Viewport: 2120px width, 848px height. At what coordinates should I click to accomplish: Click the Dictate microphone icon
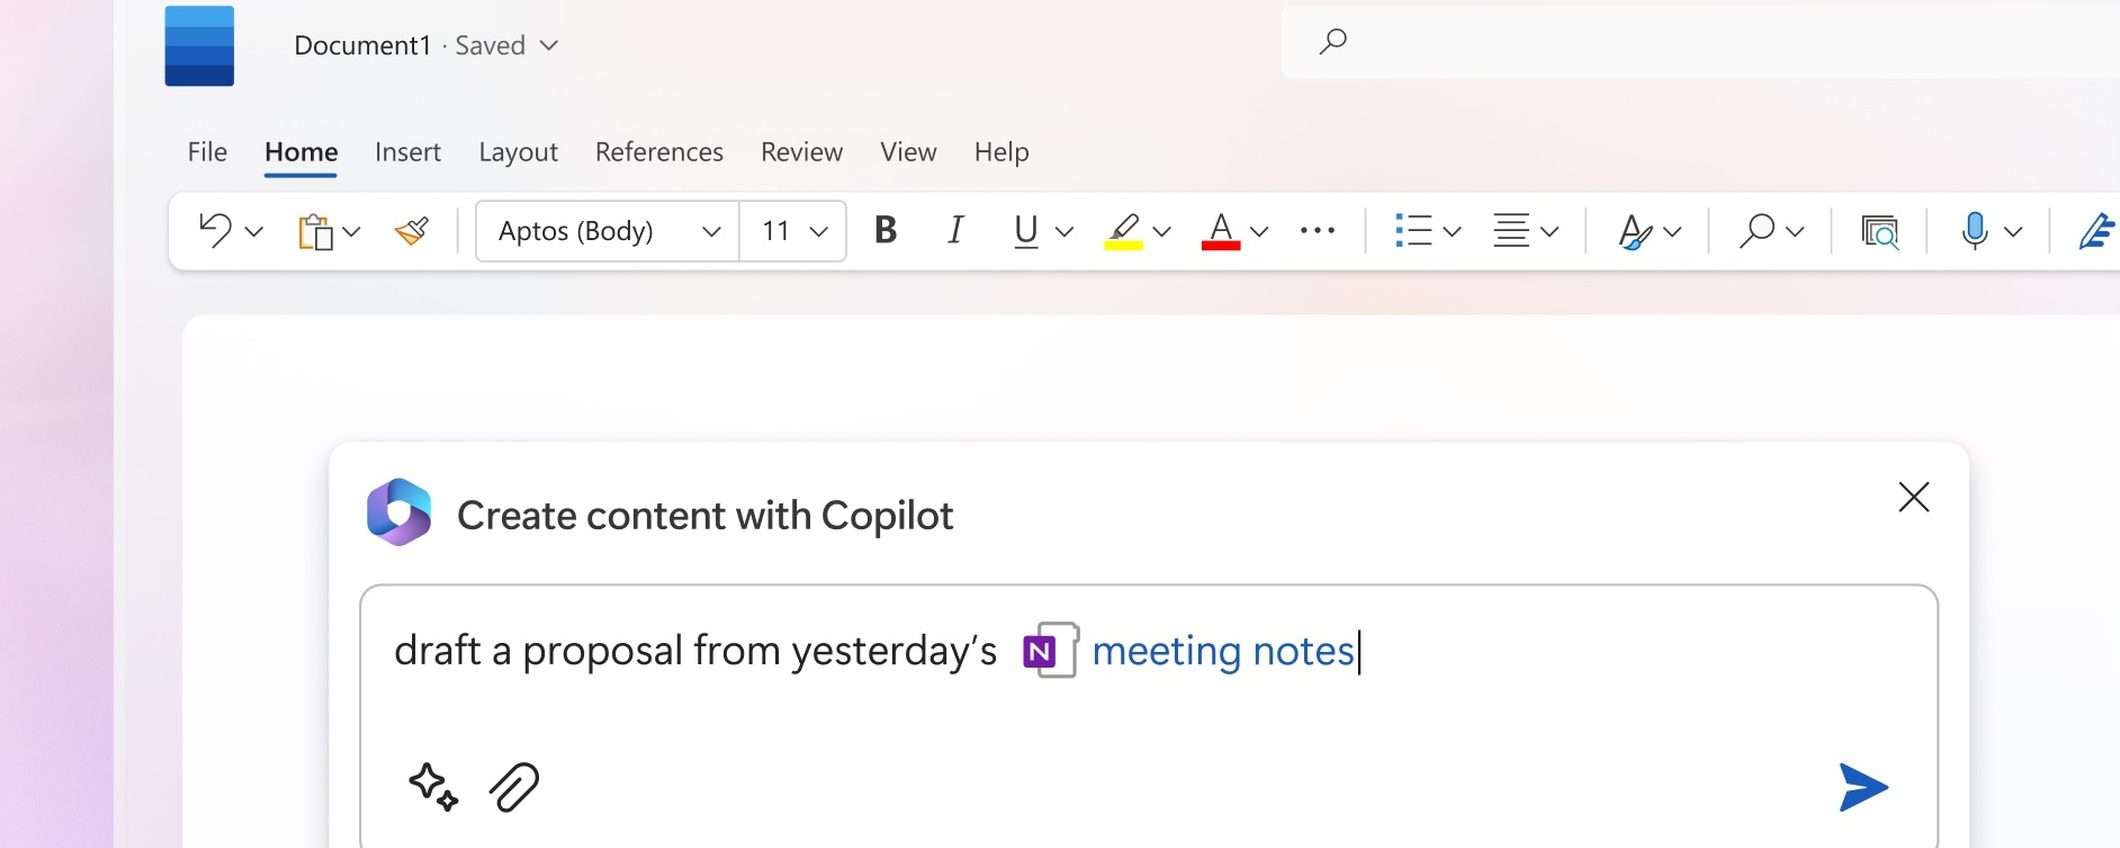click(x=1974, y=231)
